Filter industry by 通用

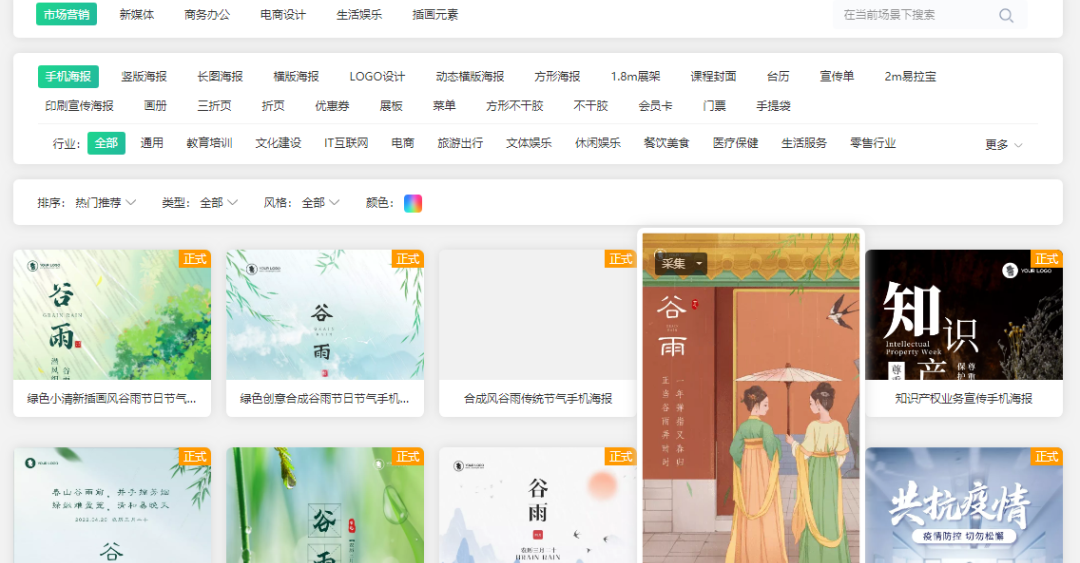(x=152, y=143)
